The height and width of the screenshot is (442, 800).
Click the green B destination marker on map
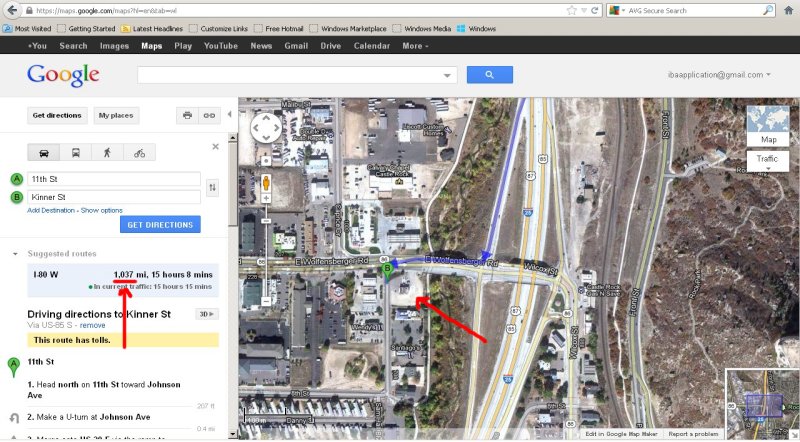click(x=387, y=271)
